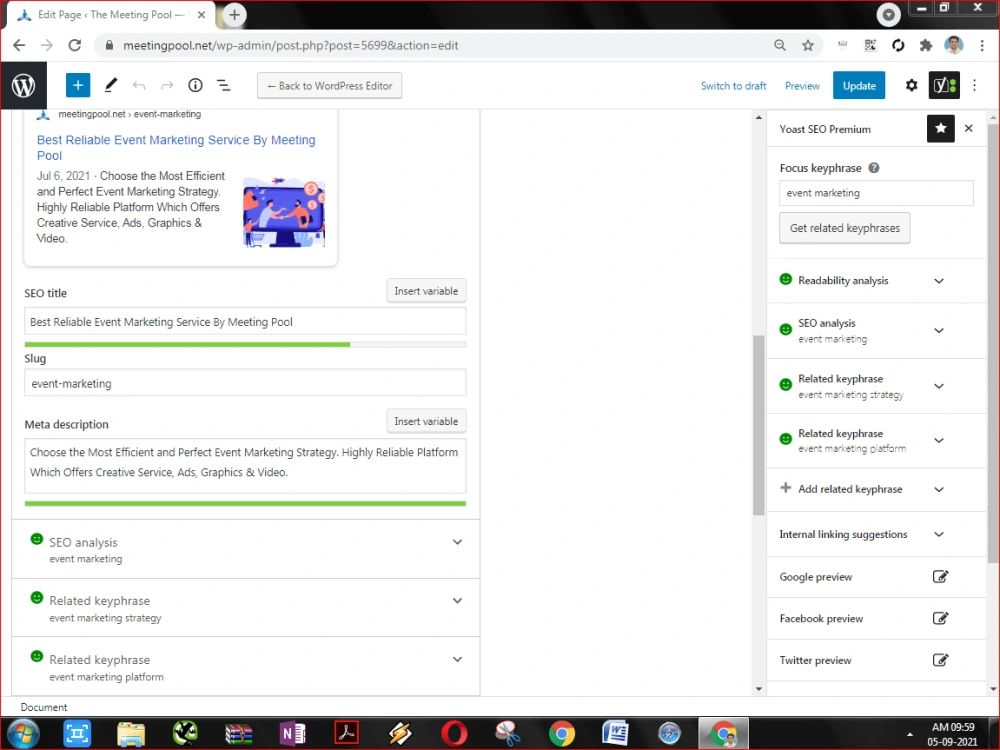Image resolution: width=1000 pixels, height=750 pixels.
Task: Open the editor options three-dot menu
Action: [974, 85]
